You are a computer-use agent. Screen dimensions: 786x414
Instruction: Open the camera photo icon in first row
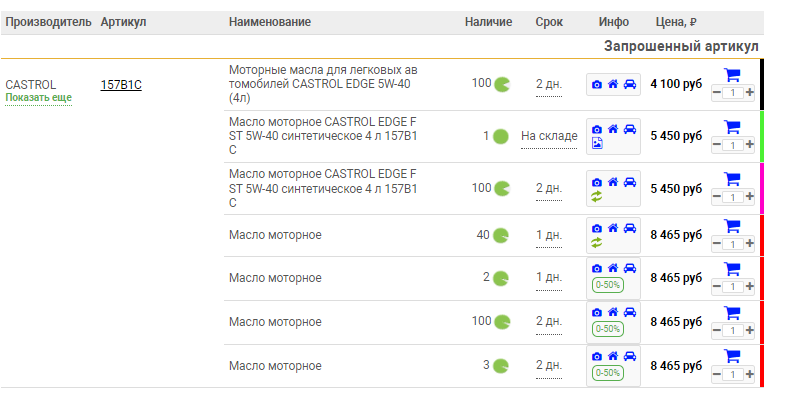[x=596, y=85]
